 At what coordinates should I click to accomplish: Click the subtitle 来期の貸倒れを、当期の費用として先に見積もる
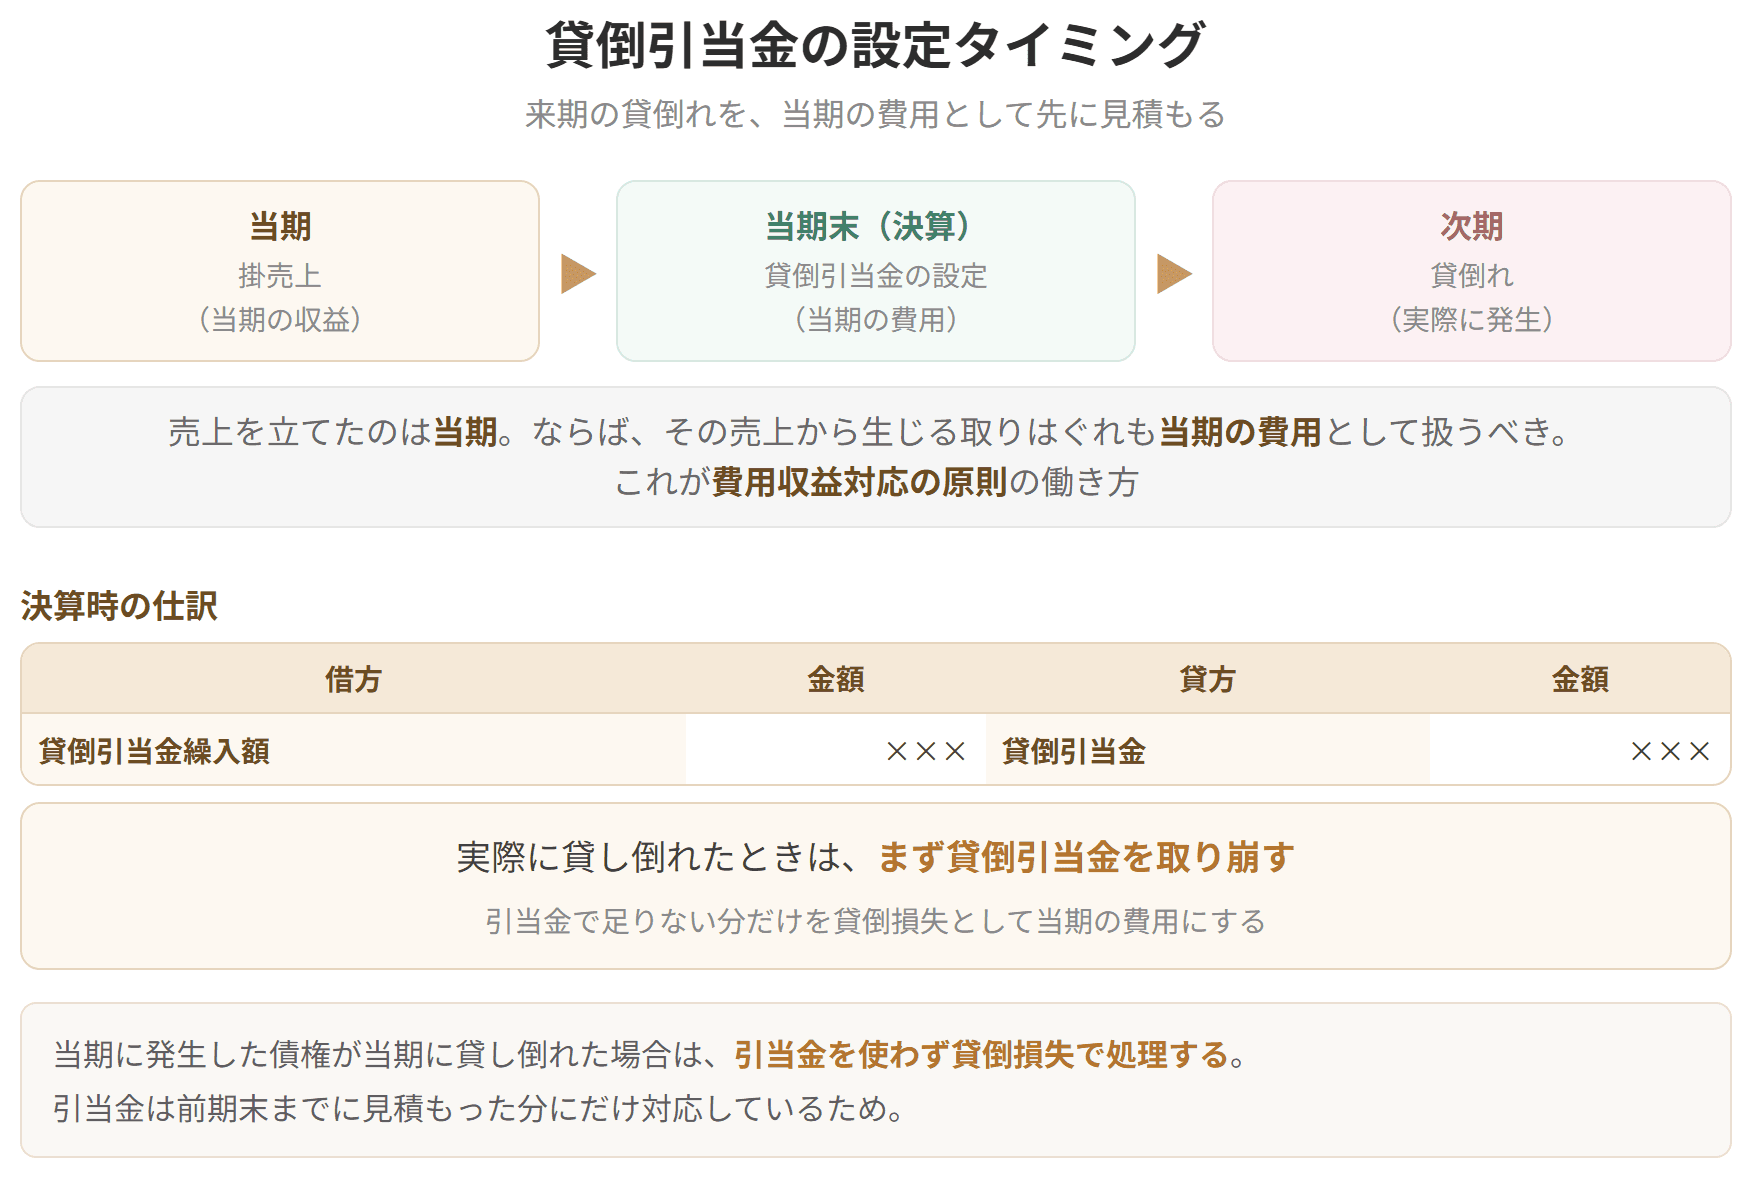tap(875, 115)
